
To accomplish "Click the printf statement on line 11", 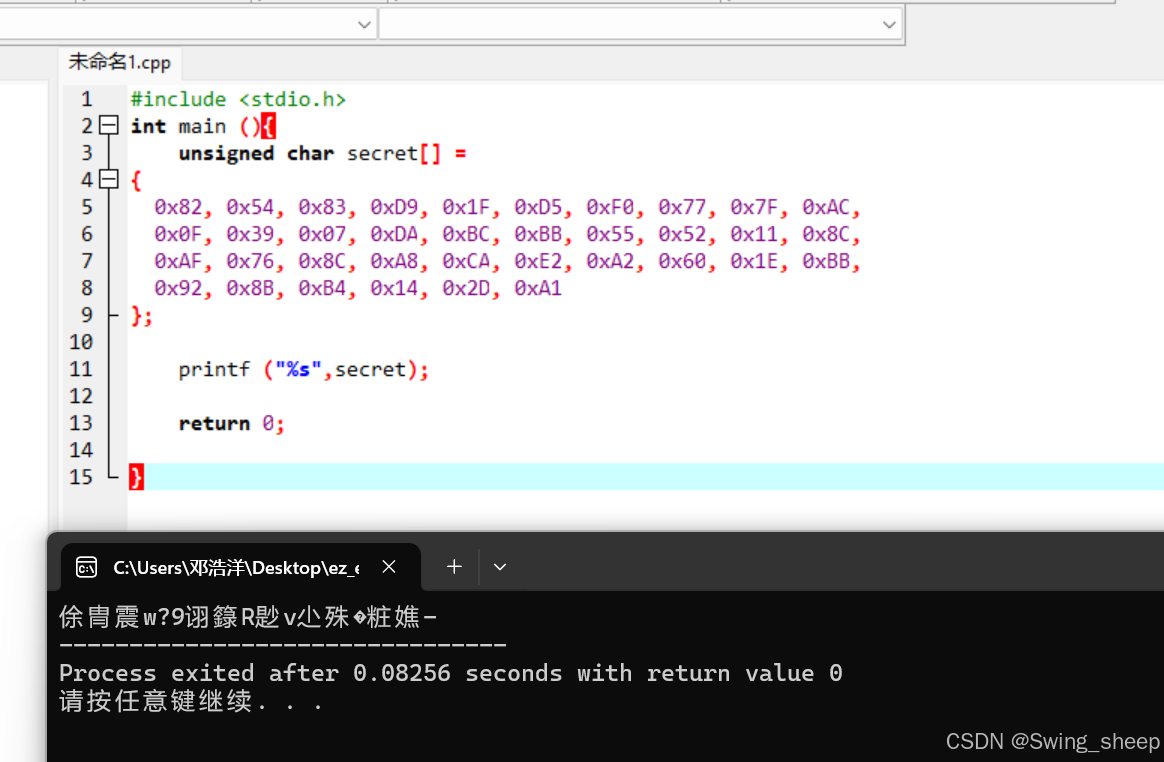I will (x=304, y=369).
